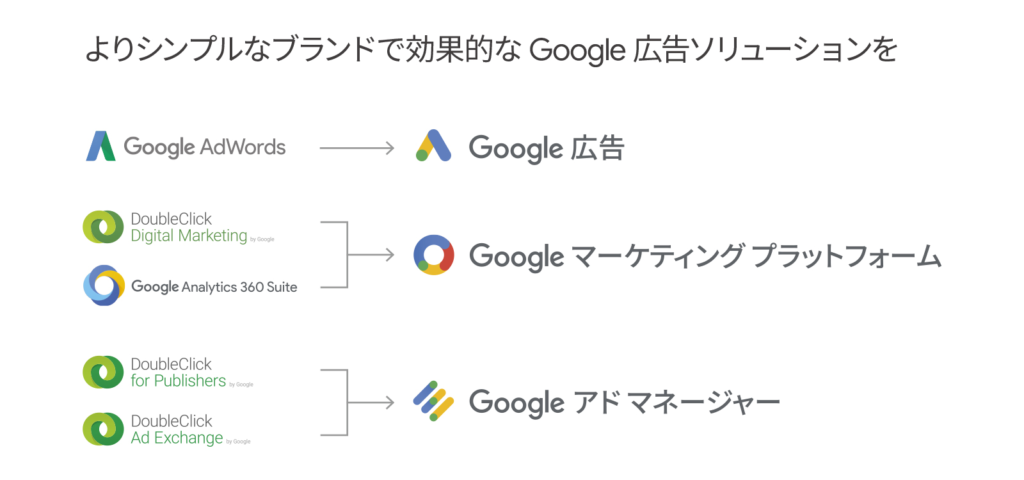Click the Google Analytics 360 Suite icon
1024x480 pixels.
coord(102,286)
